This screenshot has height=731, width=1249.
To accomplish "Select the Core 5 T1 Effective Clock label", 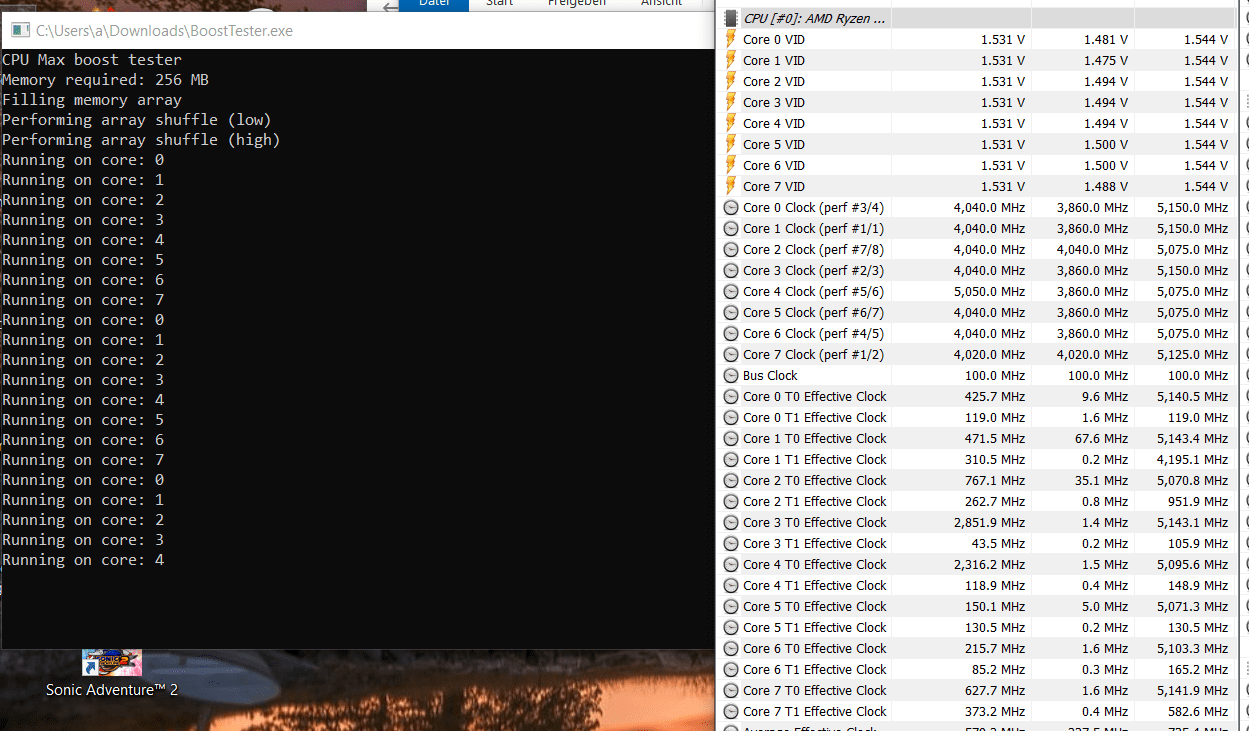I will 814,627.
